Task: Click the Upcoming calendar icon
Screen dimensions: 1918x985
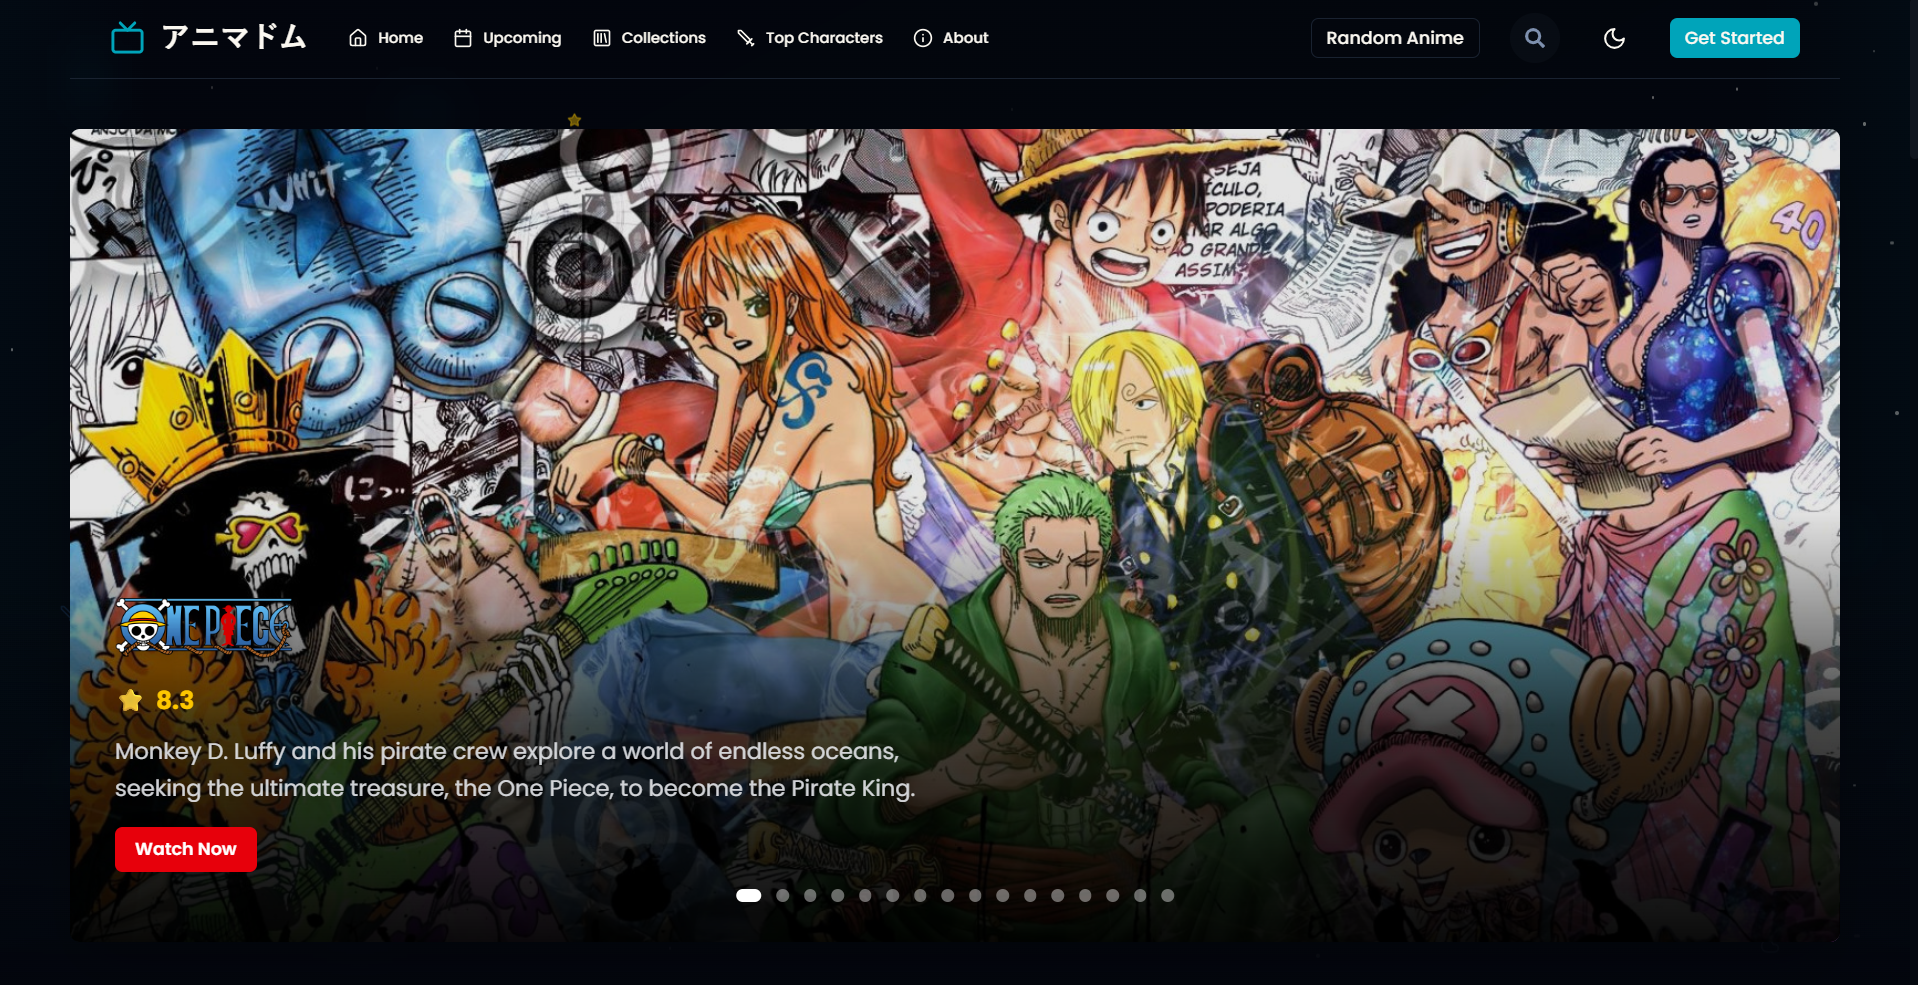Action: (x=463, y=38)
